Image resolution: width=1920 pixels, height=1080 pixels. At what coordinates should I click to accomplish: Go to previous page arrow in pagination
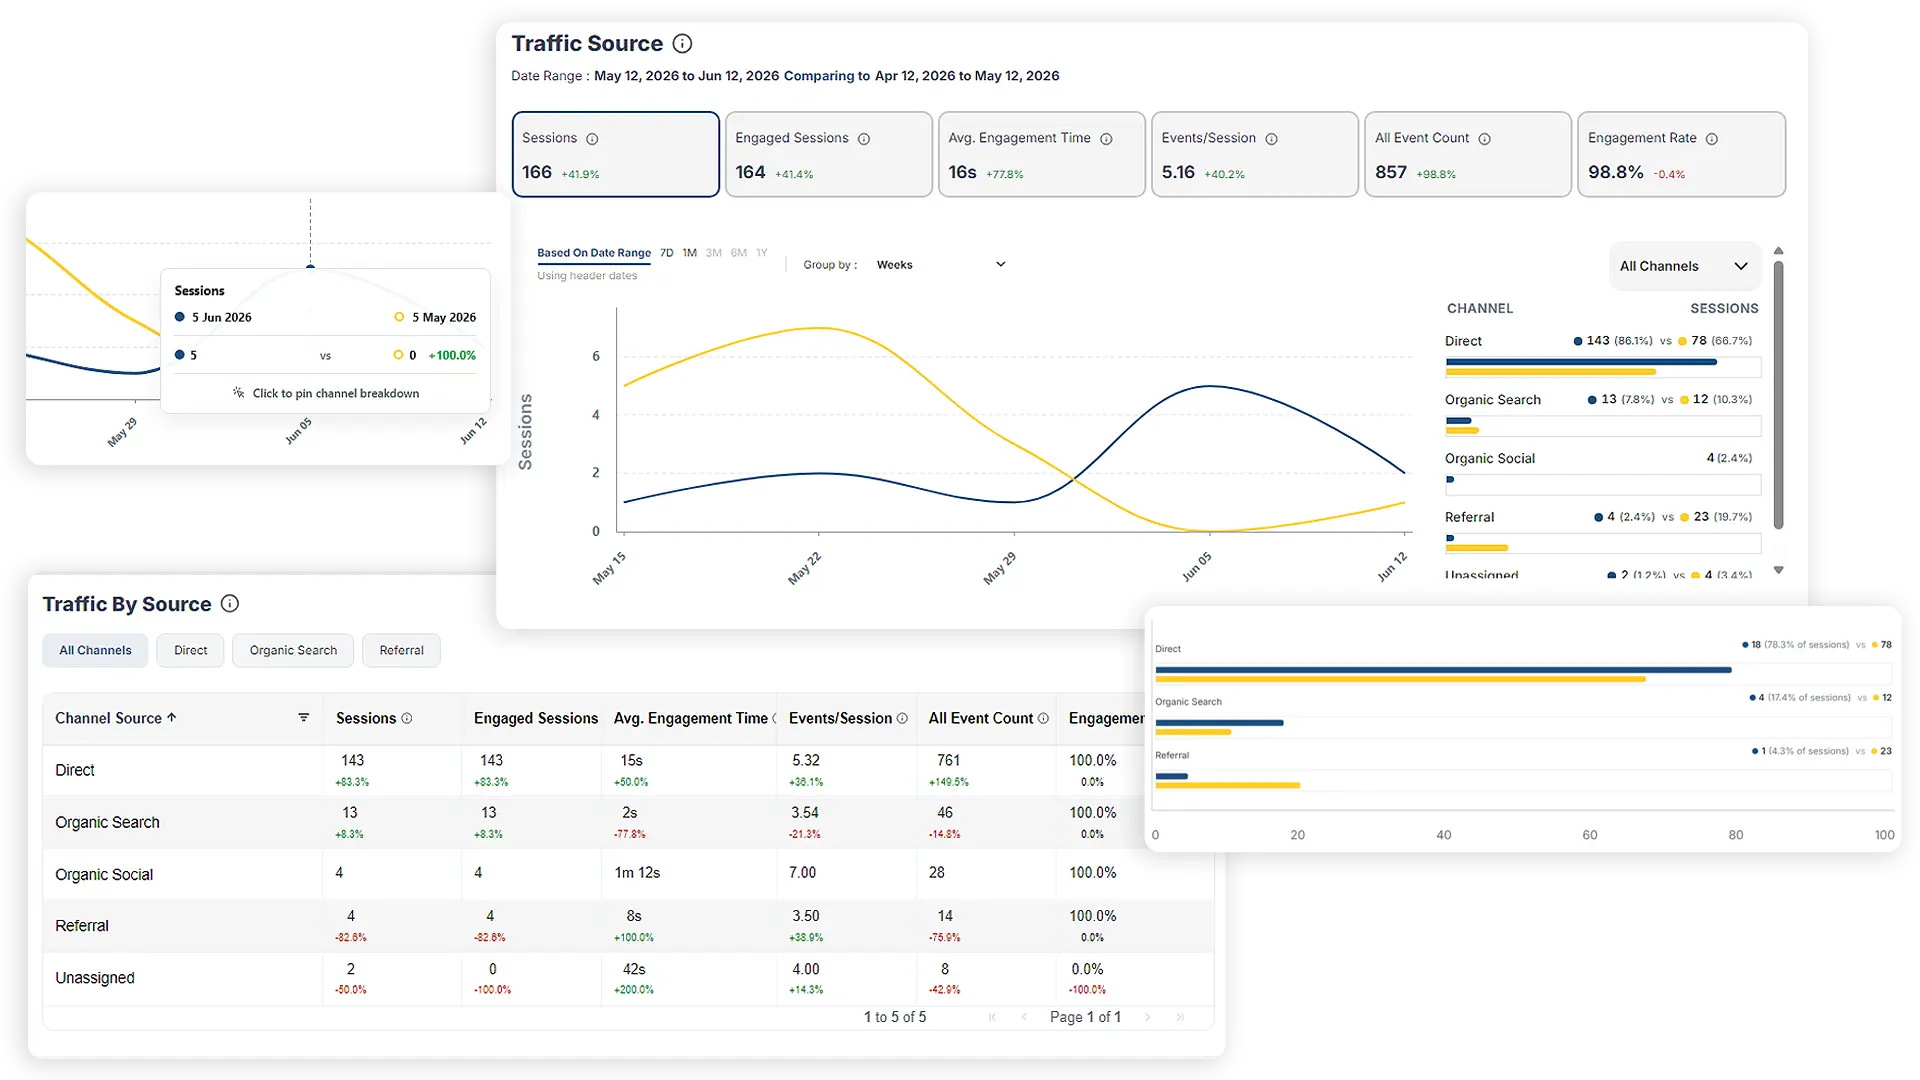1024,1017
